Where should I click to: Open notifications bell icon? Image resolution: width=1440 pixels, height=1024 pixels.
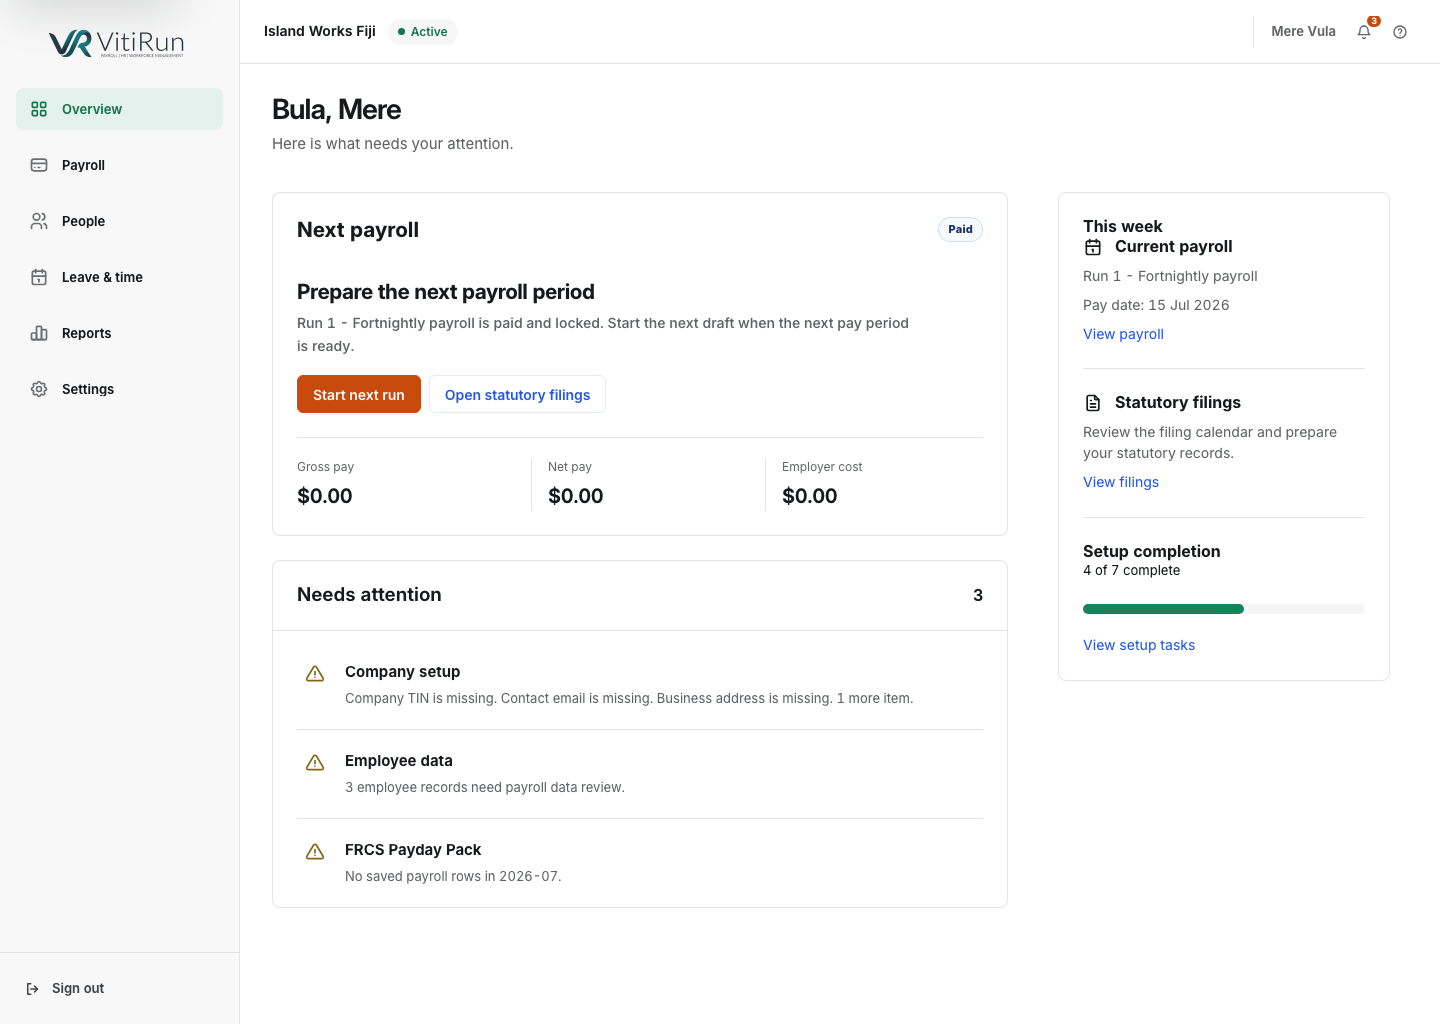click(x=1364, y=32)
